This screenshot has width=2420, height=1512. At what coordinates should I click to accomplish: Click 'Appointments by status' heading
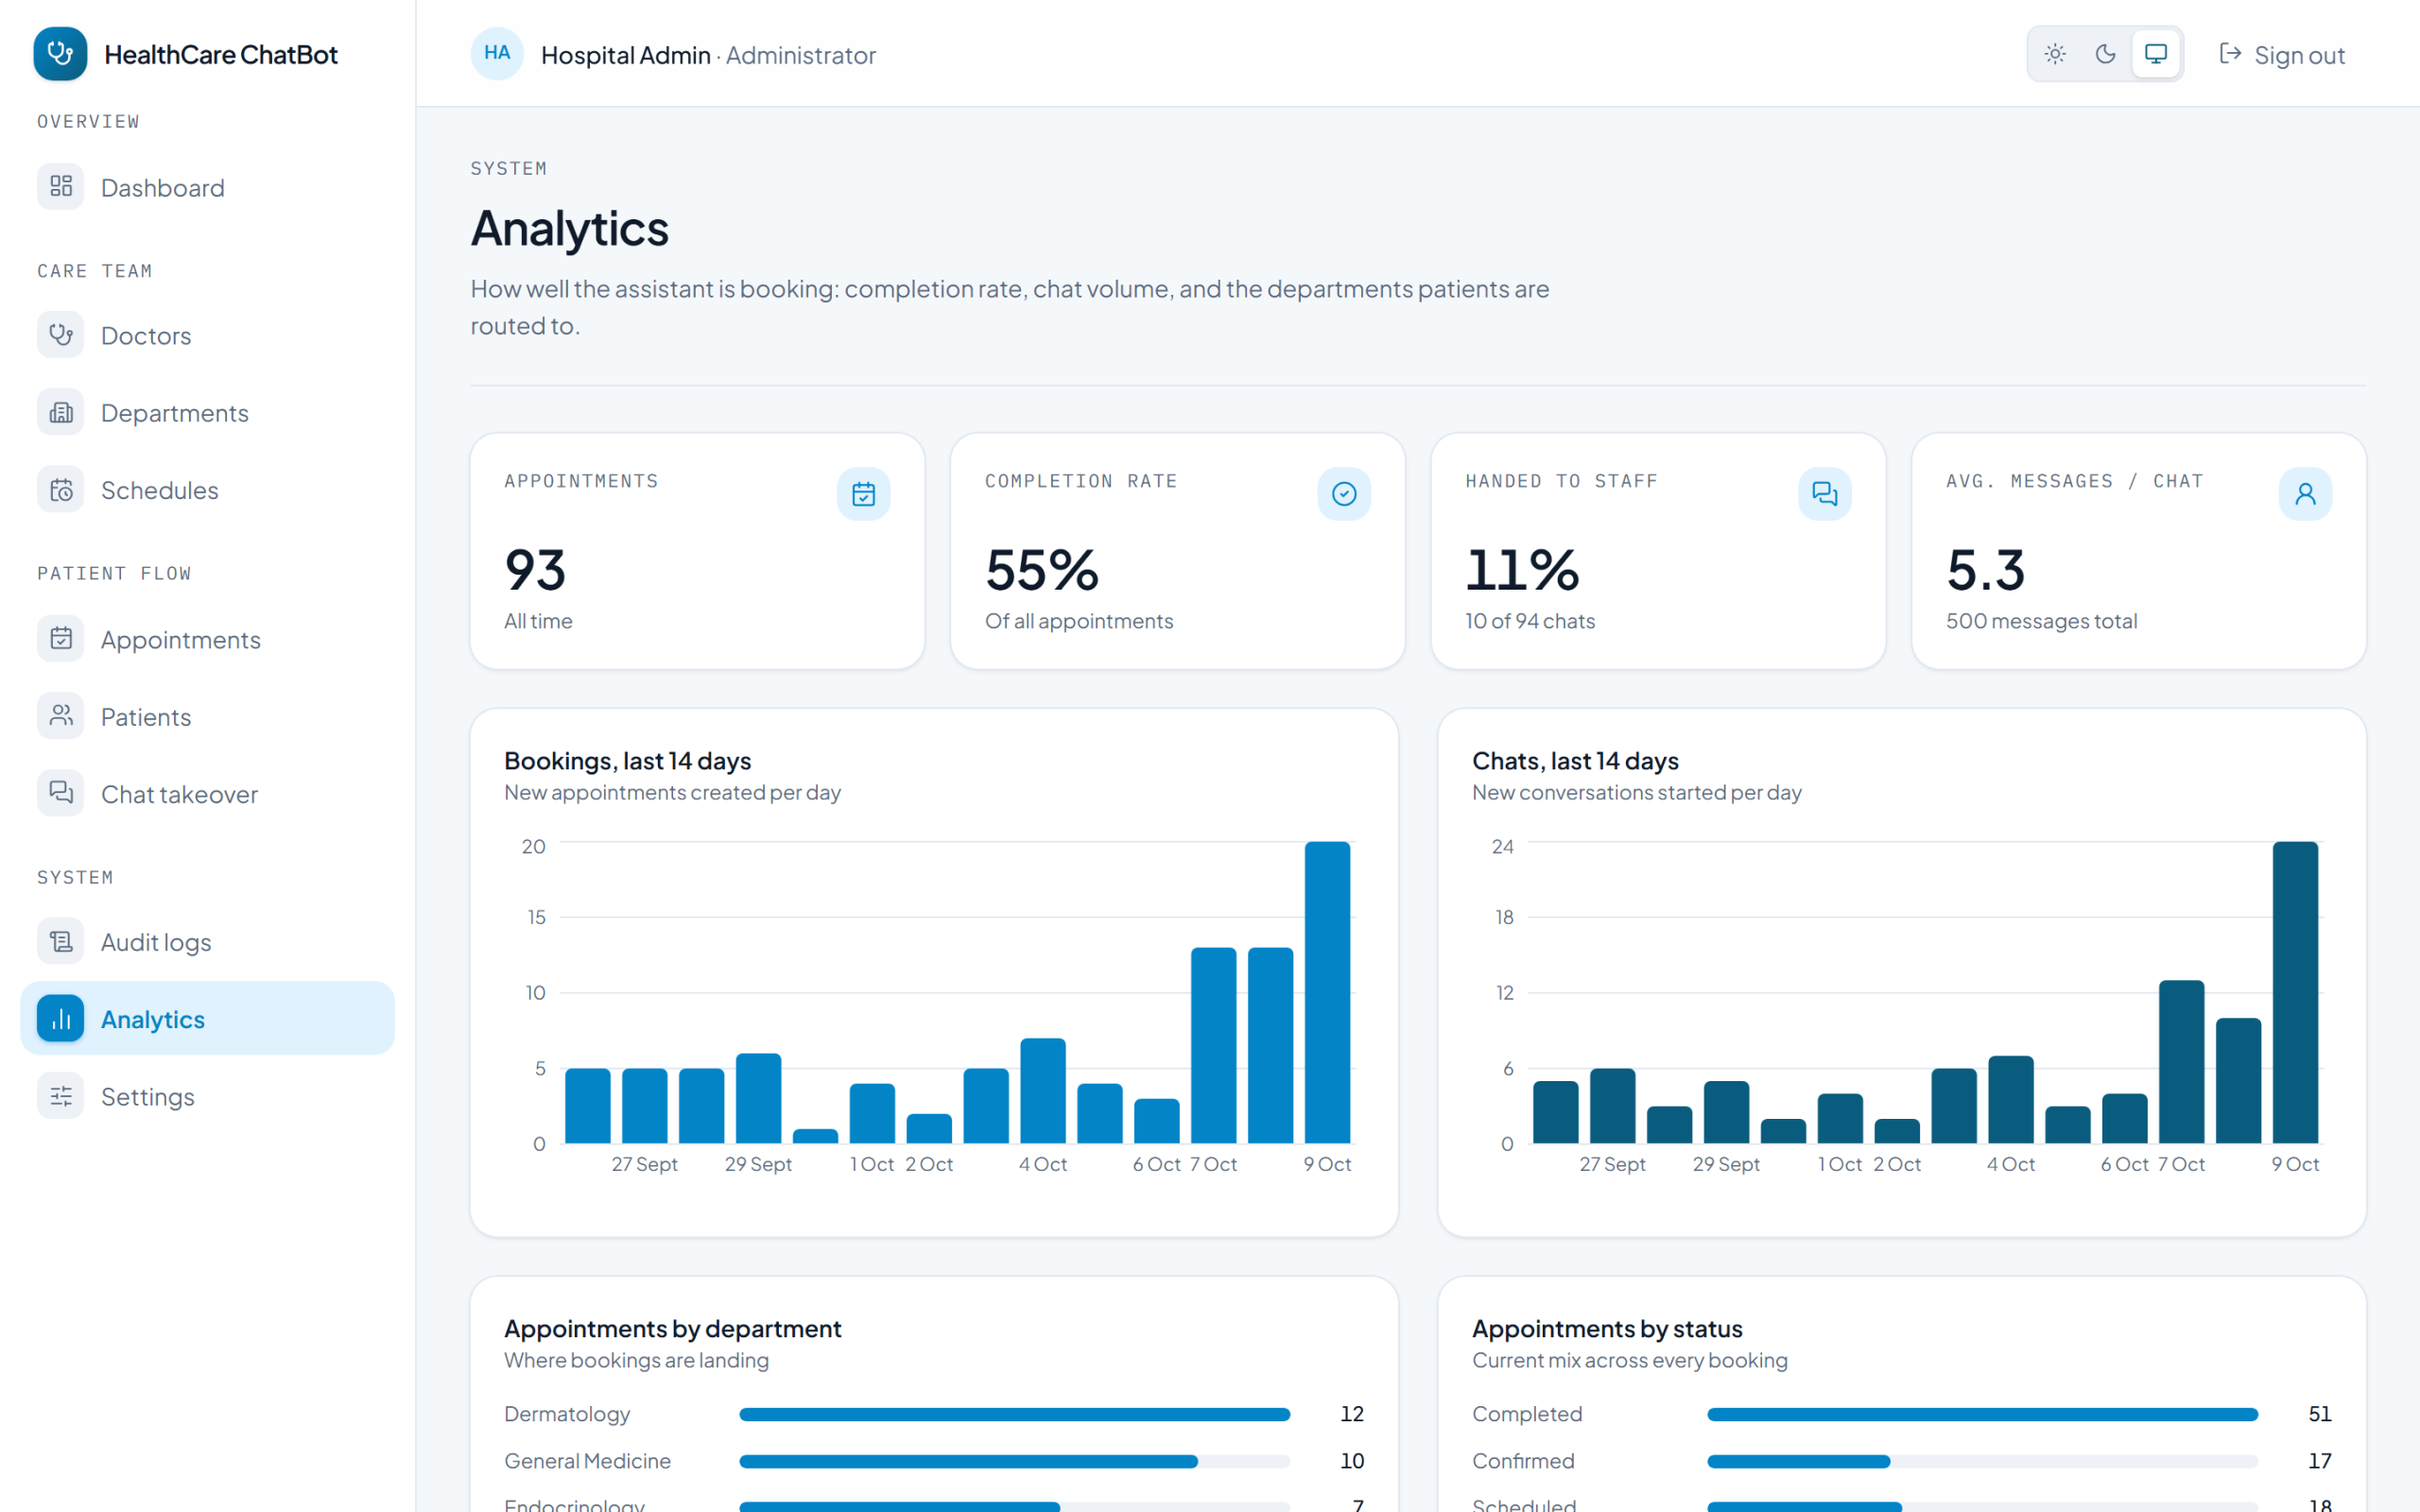(1607, 1329)
